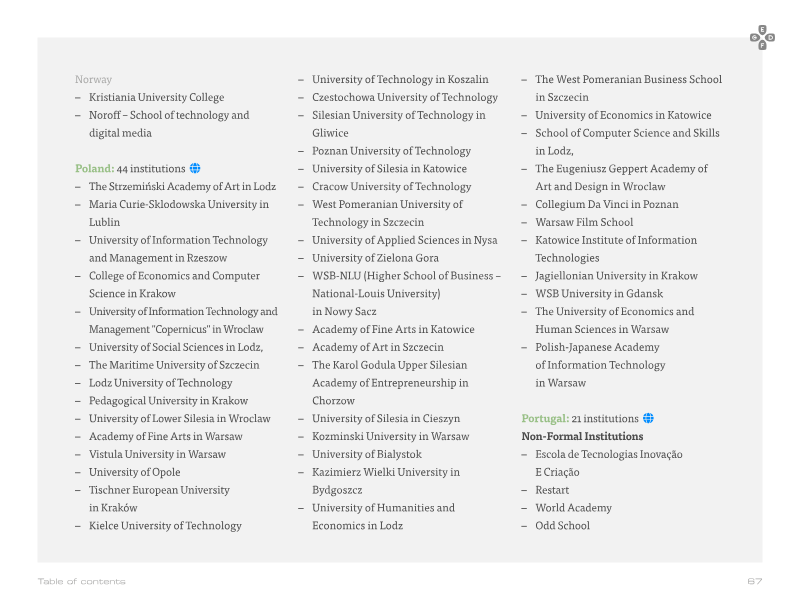This screenshot has height=600, width=800.
Task: Click the EGDF logo icon in corner
Action: pyautogui.click(x=762, y=38)
